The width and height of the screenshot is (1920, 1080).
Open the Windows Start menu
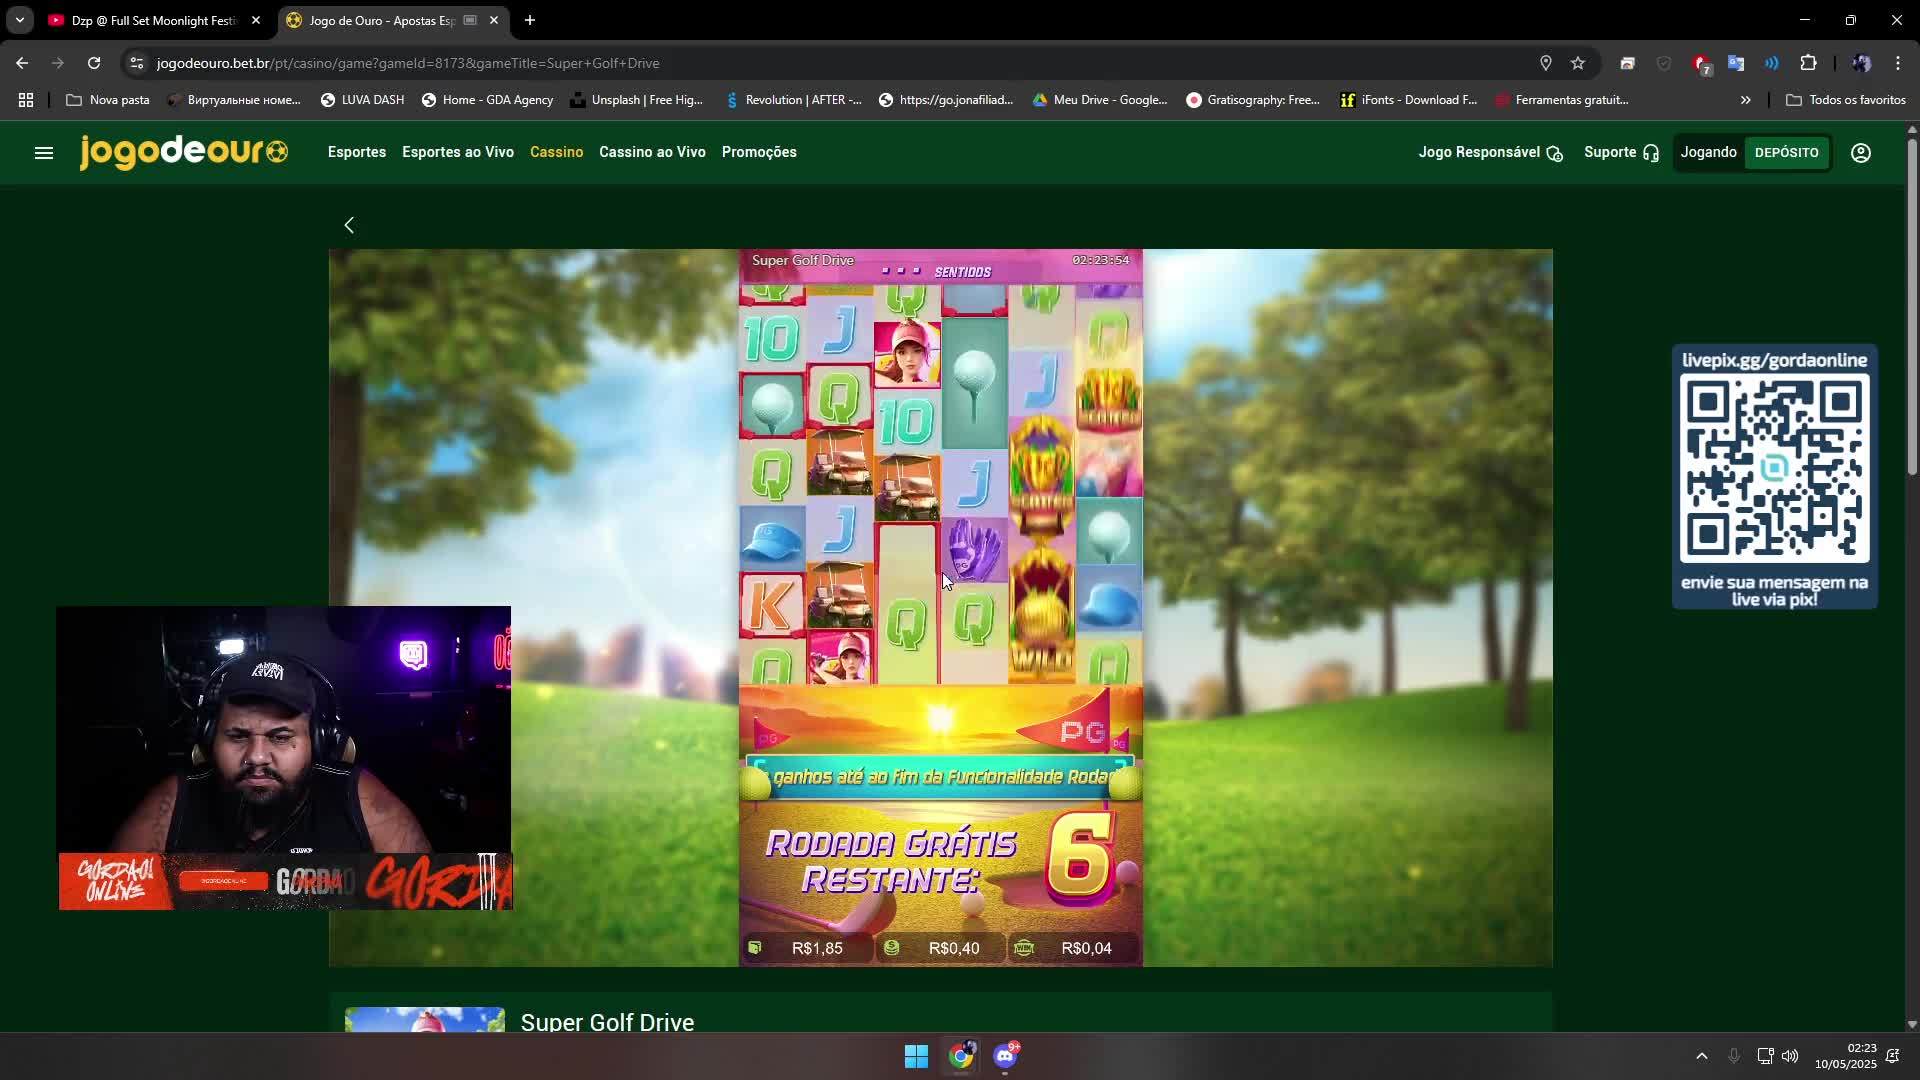coord(916,1056)
